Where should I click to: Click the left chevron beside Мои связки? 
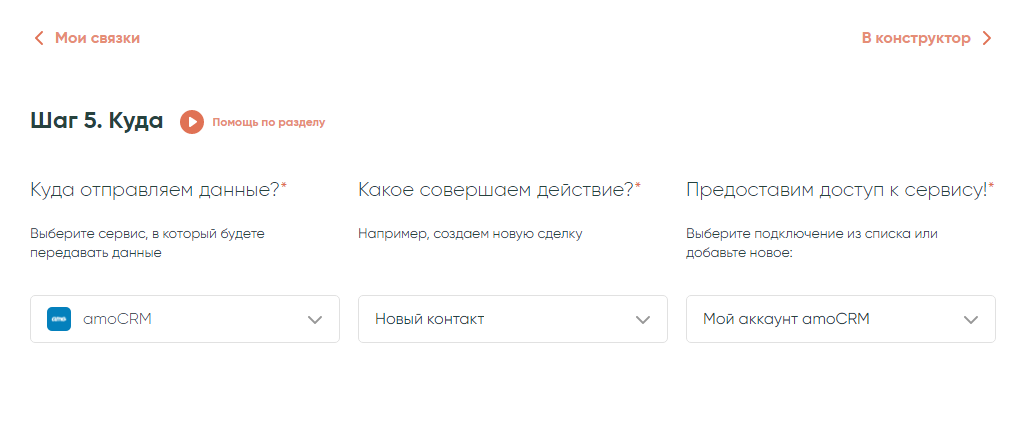(x=39, y=38)
